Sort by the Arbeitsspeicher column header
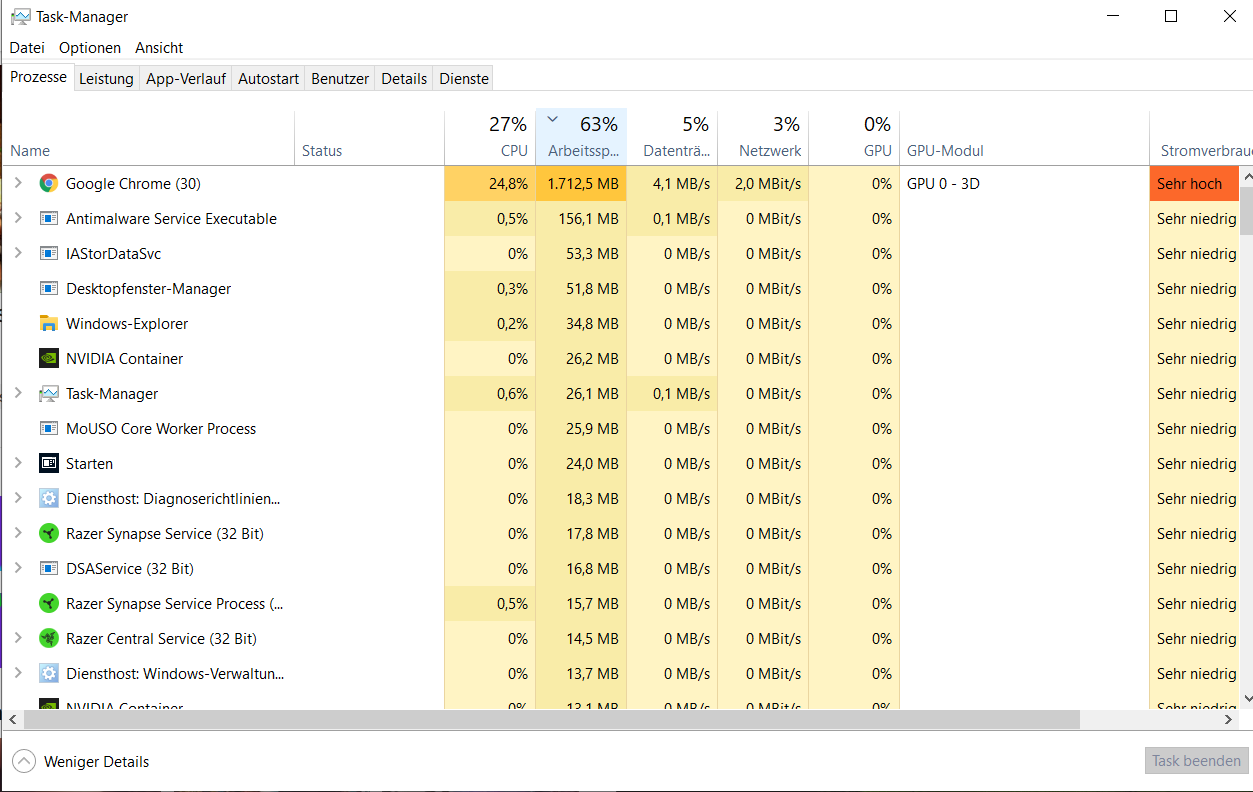The image size is (1253, 792). 581,137
